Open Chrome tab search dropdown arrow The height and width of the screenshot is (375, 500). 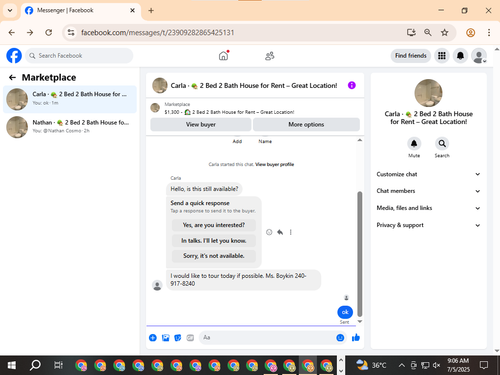click(10, 10)
